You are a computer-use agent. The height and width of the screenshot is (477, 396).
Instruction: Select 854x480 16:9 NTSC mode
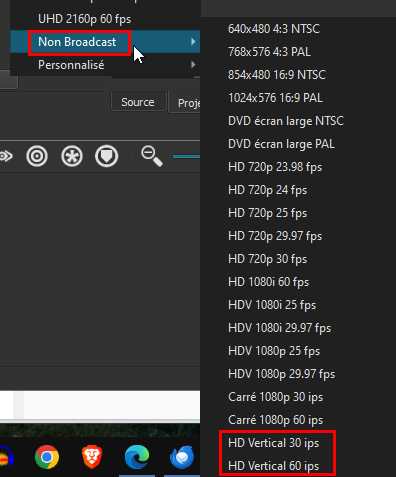coord(277,75)
